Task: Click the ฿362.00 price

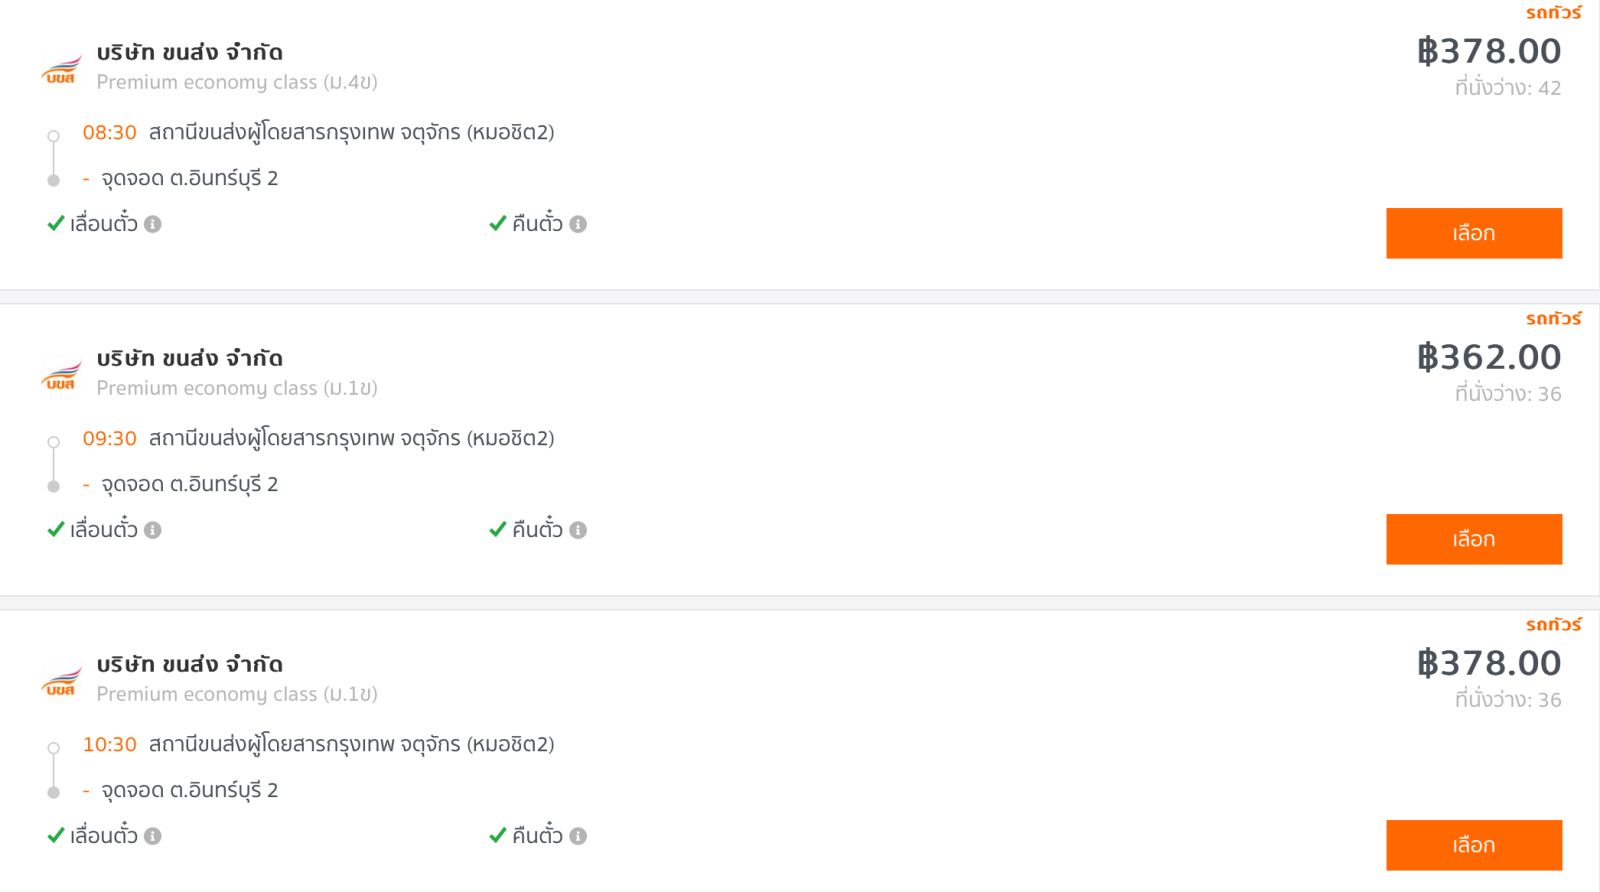Action: (1489, 357)
